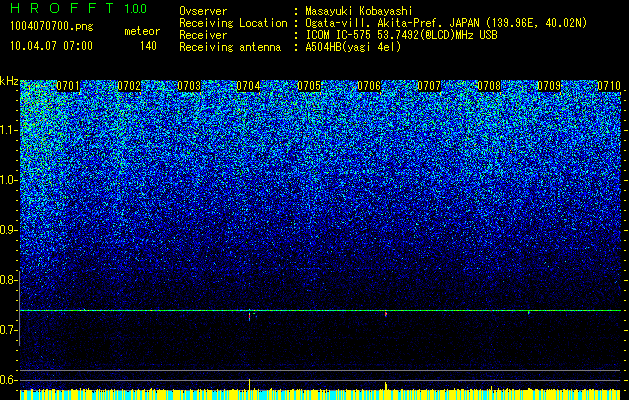
Task: Click the Receiving antenna label
Action: tap(230, 47)
